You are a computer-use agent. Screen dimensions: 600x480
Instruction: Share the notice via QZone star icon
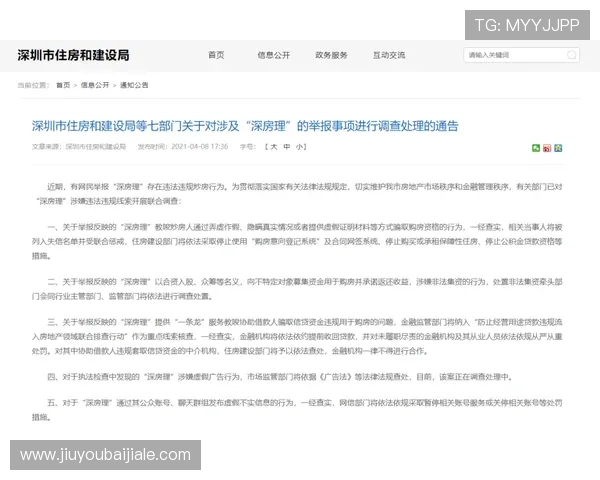[558, 148]
